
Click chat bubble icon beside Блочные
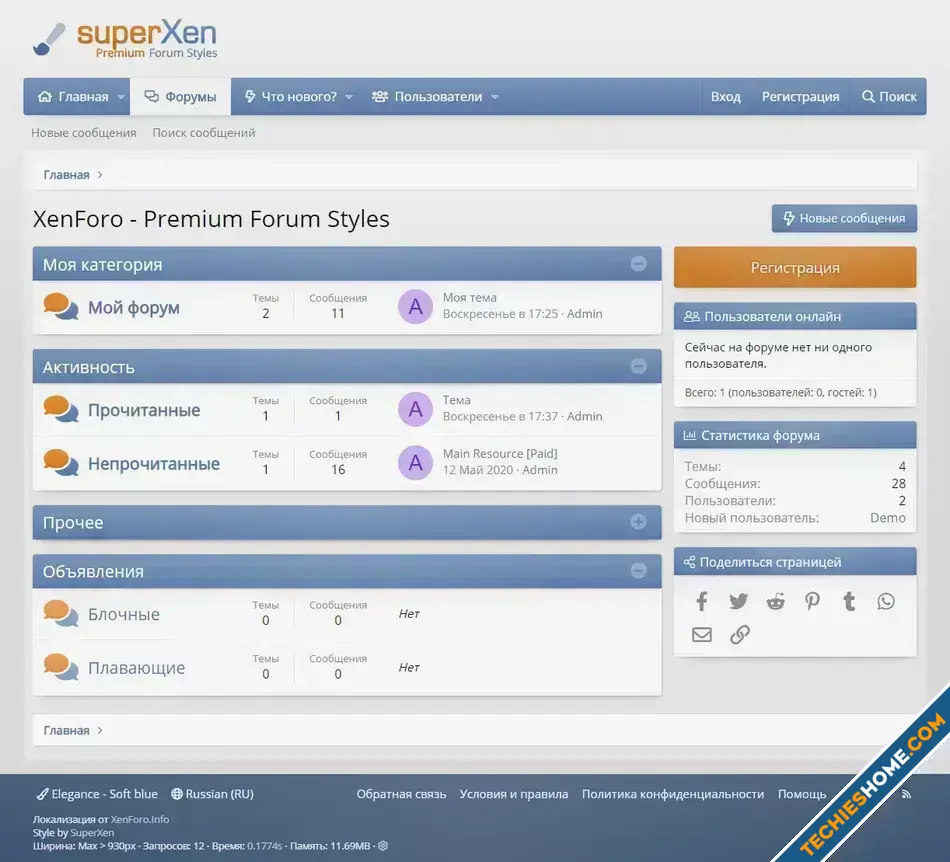click(x=61, y=614)
